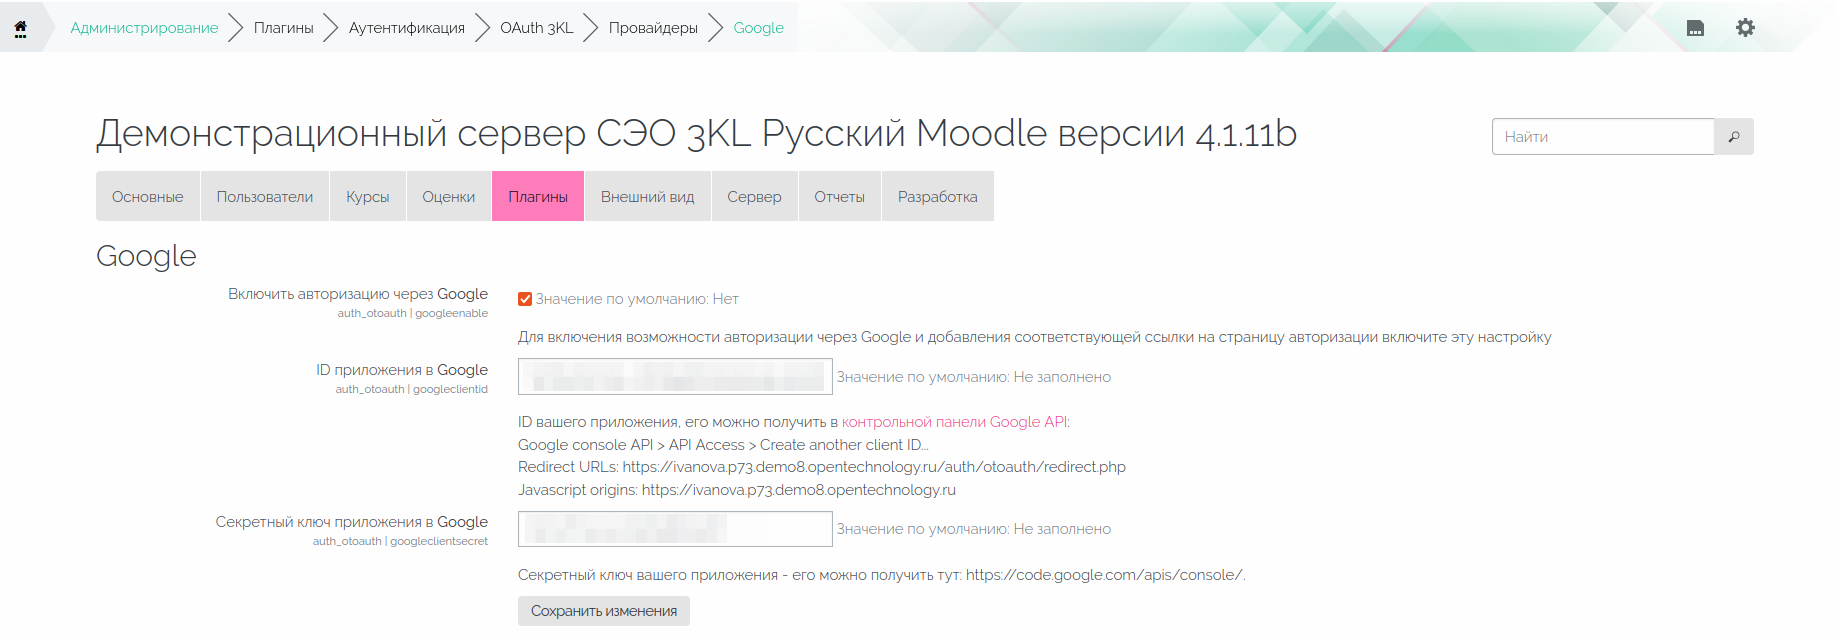The width and height of the screenshot is (1838, 635).
Task: Click the Javascript origins address text
Action: [x=799, y=490]
